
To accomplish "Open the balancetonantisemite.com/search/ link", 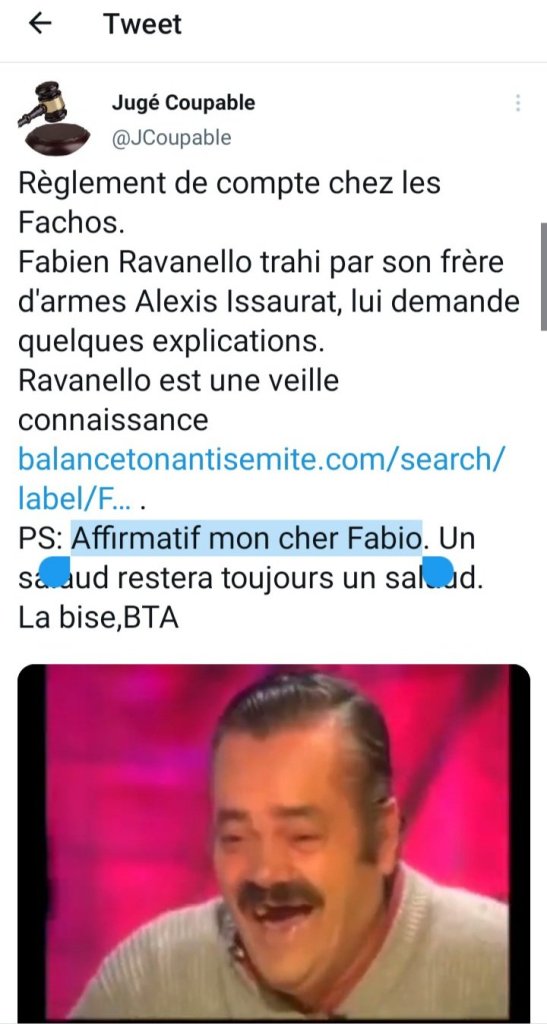I will point(261,459).
